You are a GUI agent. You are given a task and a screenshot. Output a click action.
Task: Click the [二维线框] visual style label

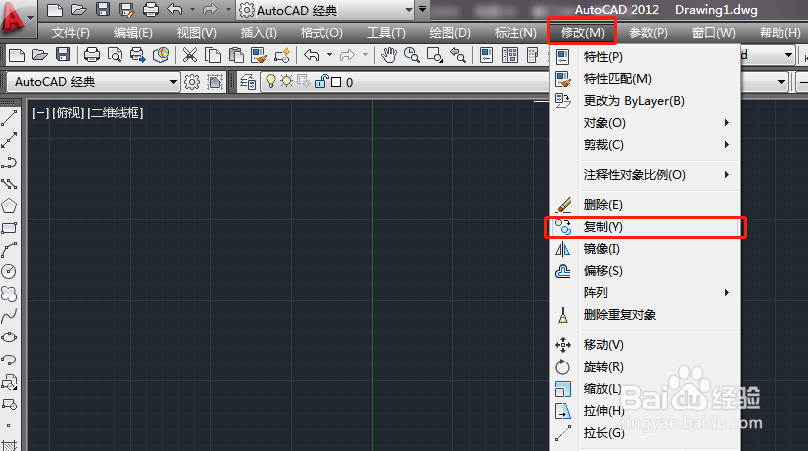[115, 112]
